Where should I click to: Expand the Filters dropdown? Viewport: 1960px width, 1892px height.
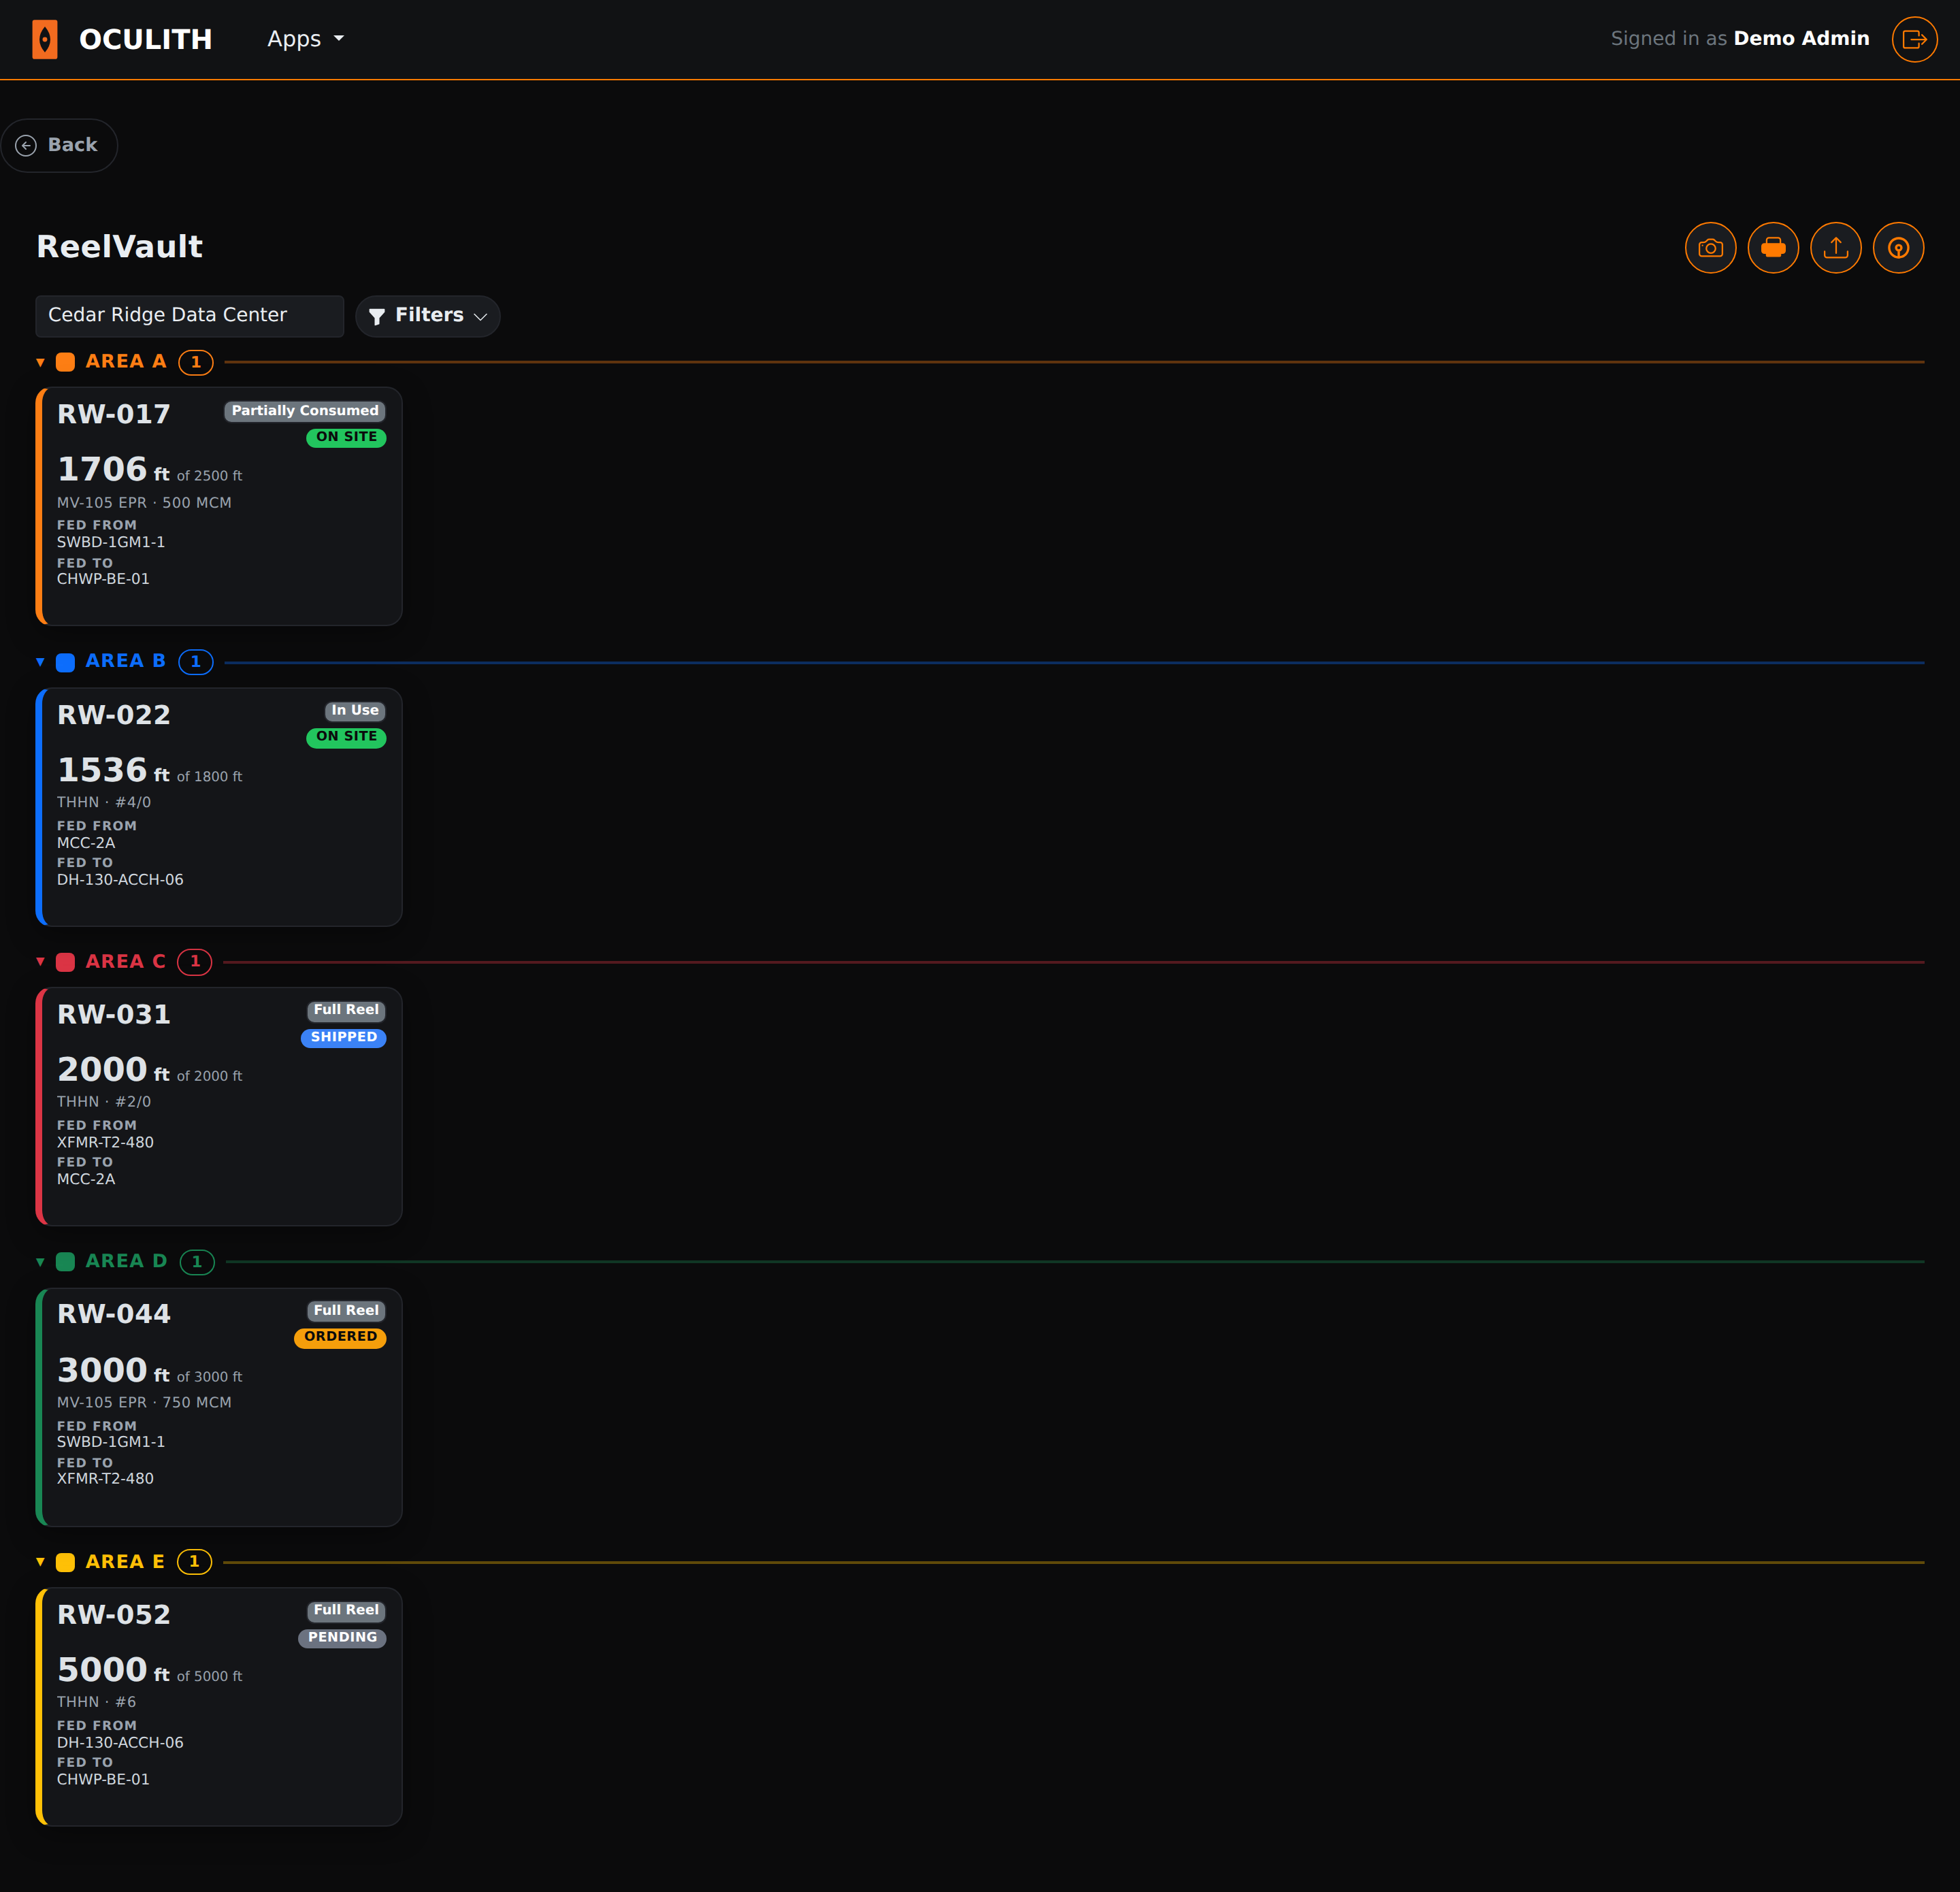tap(428, 315)
